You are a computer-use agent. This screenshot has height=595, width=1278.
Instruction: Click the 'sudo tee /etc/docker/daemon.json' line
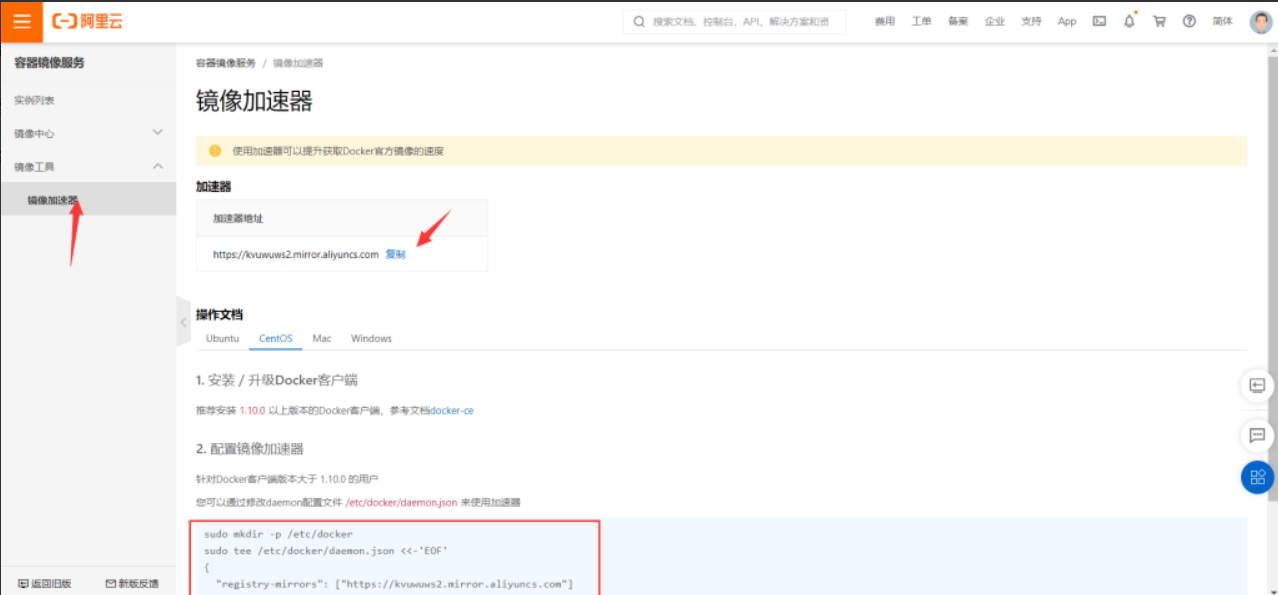(326, 551)
